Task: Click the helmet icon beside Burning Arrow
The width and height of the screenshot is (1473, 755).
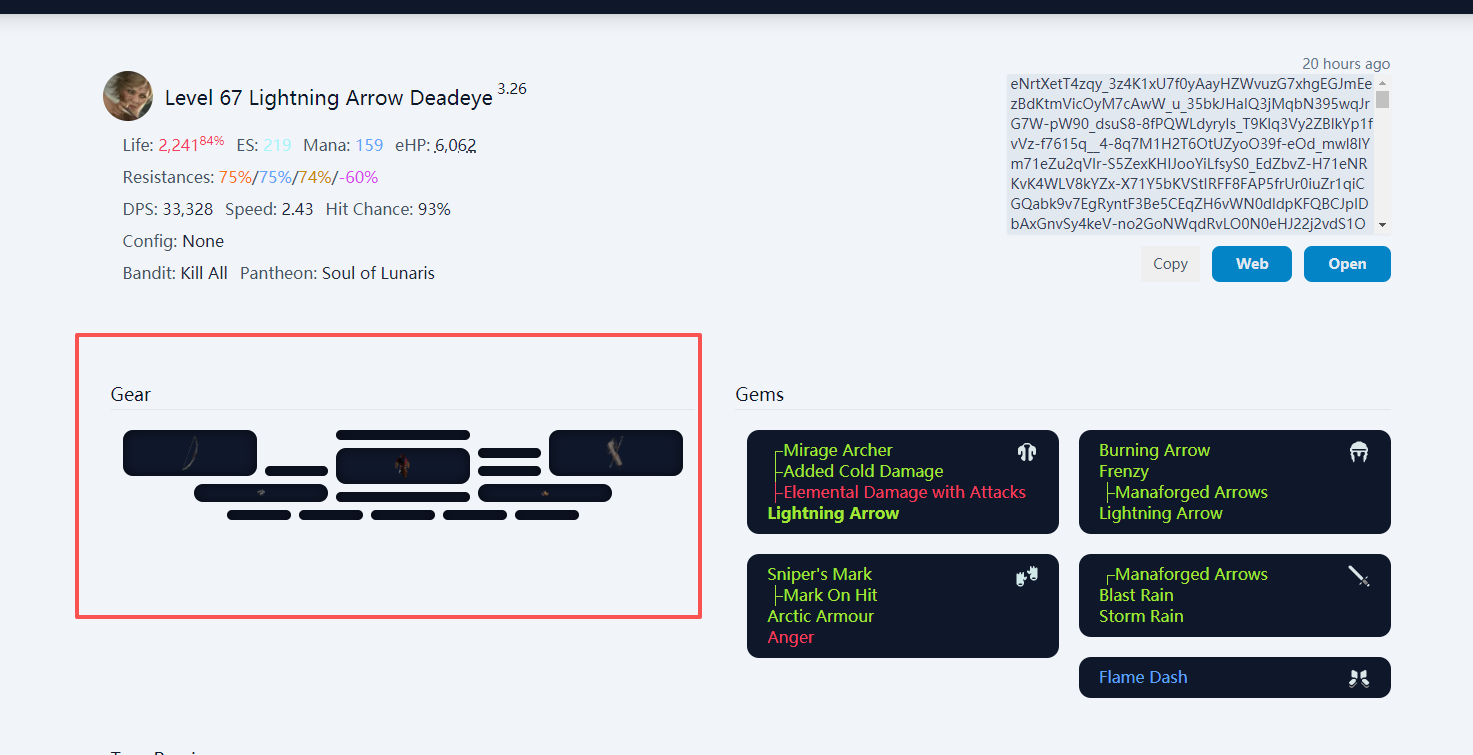Action: pyautogui.click(x=1358, y=452)
